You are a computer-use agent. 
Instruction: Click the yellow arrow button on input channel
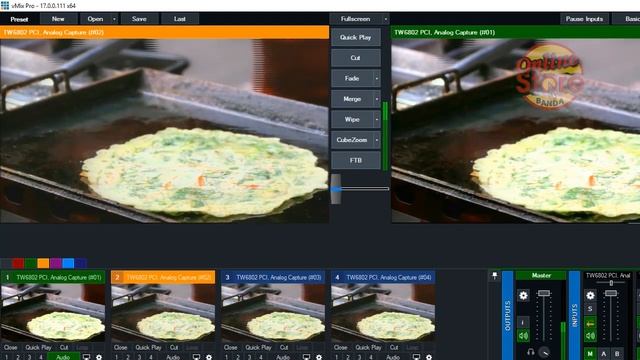(x=590, y=323)
